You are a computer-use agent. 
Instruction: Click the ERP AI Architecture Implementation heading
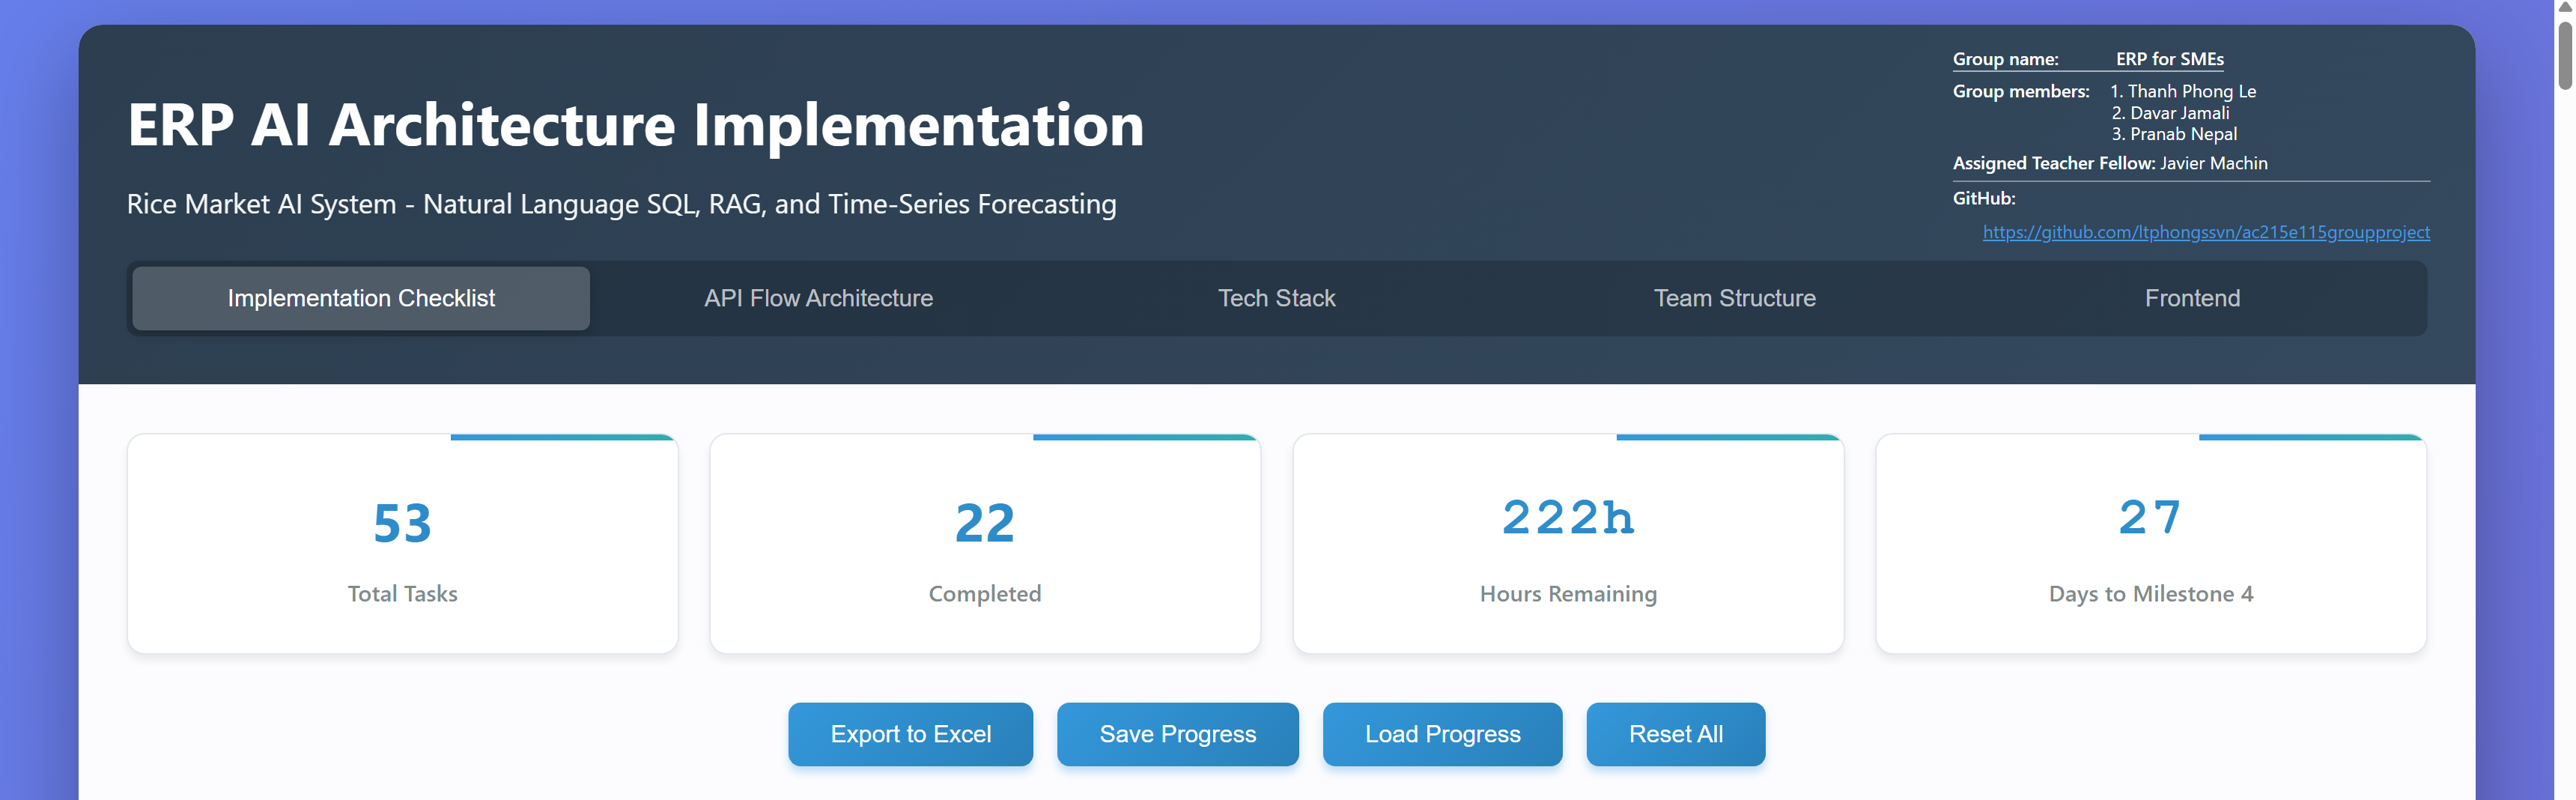click(635, 125)
